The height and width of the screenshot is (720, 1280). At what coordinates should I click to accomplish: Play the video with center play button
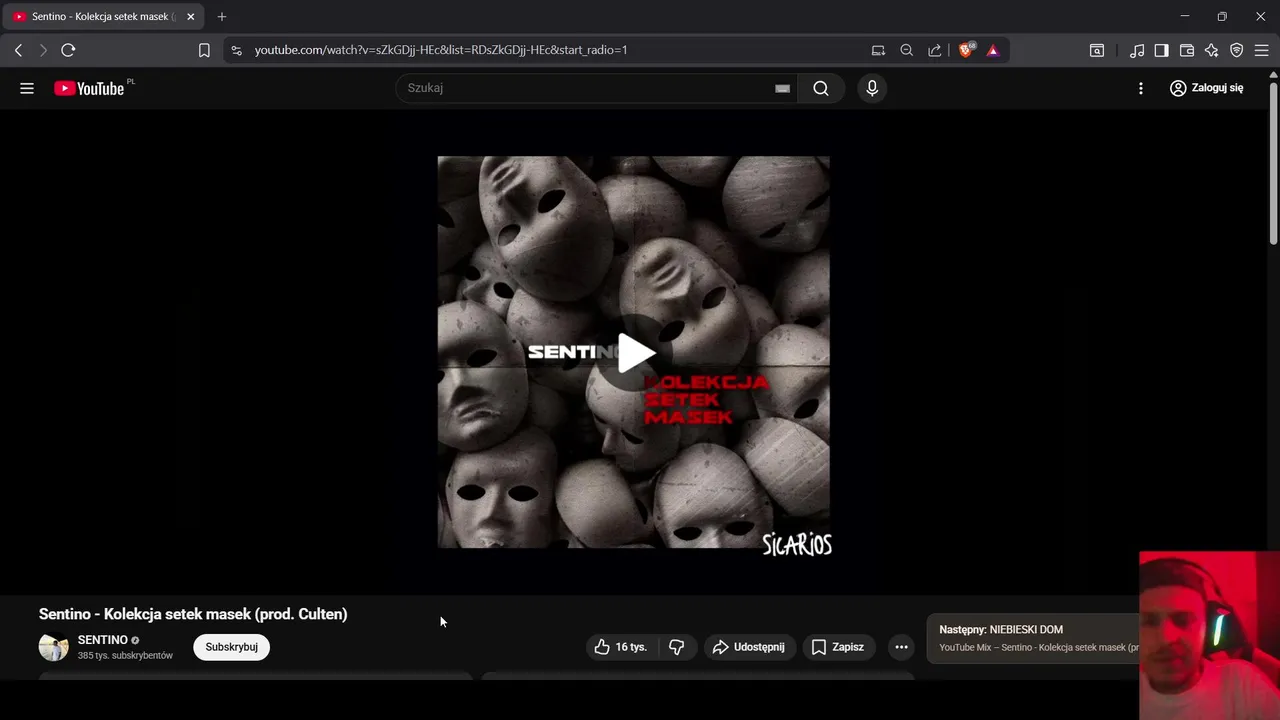(634, 352)
